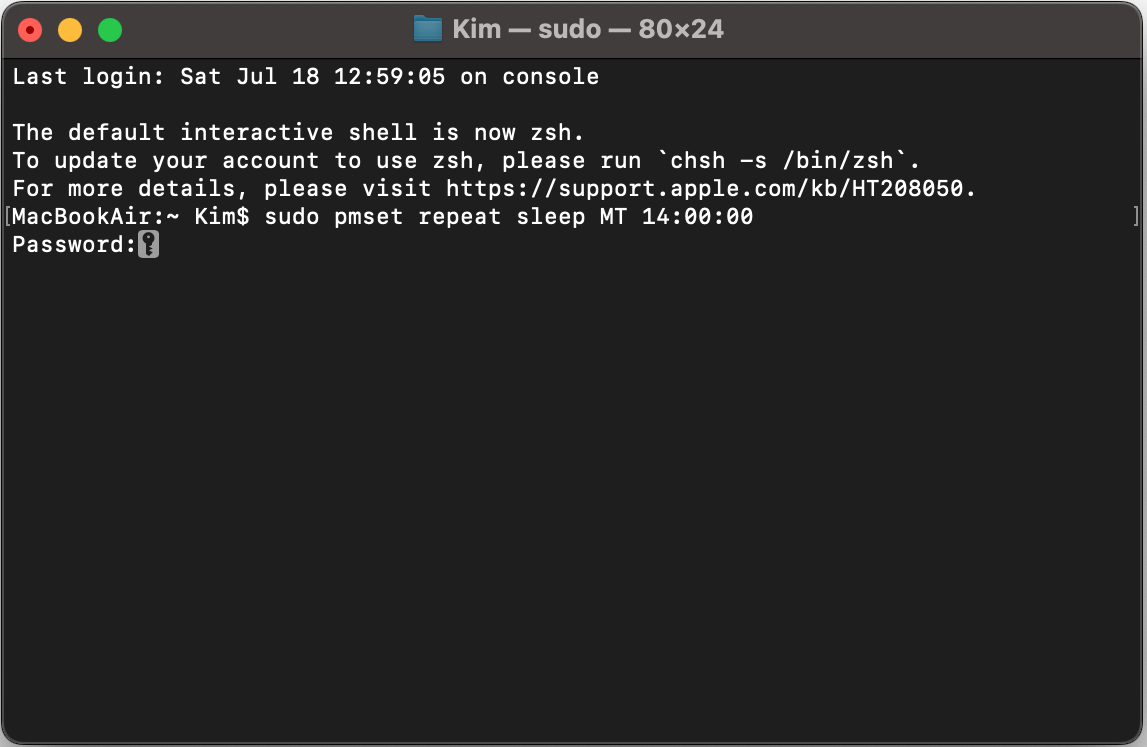Click the word "console" on first line
This screenshot has width=1147, height=747.
tap(551, 76)
